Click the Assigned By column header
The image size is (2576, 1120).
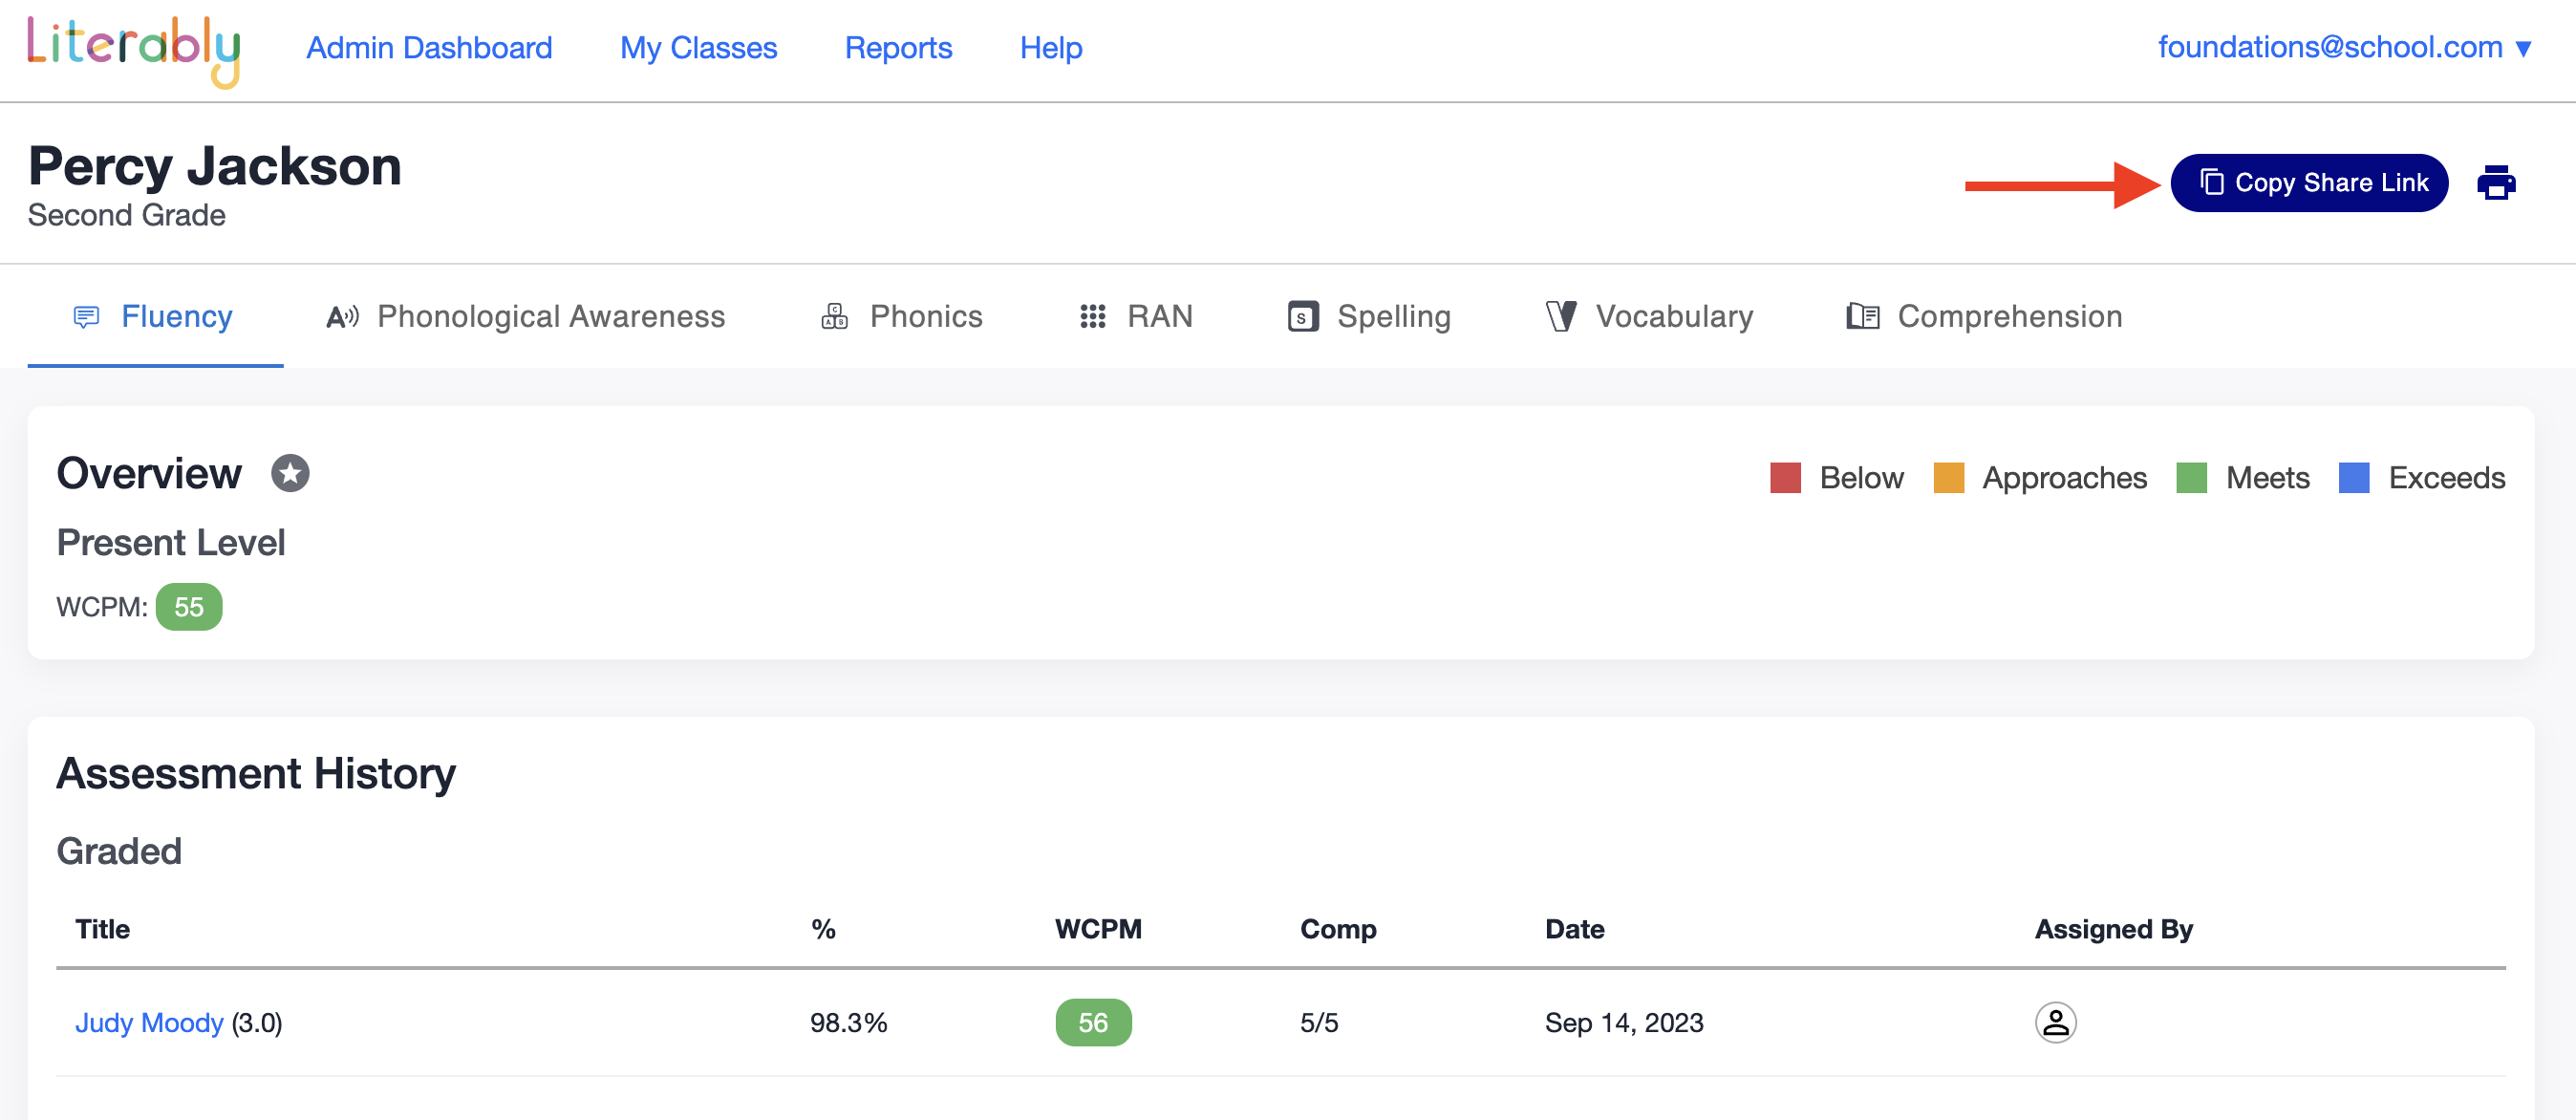(x=2114, y=929)
